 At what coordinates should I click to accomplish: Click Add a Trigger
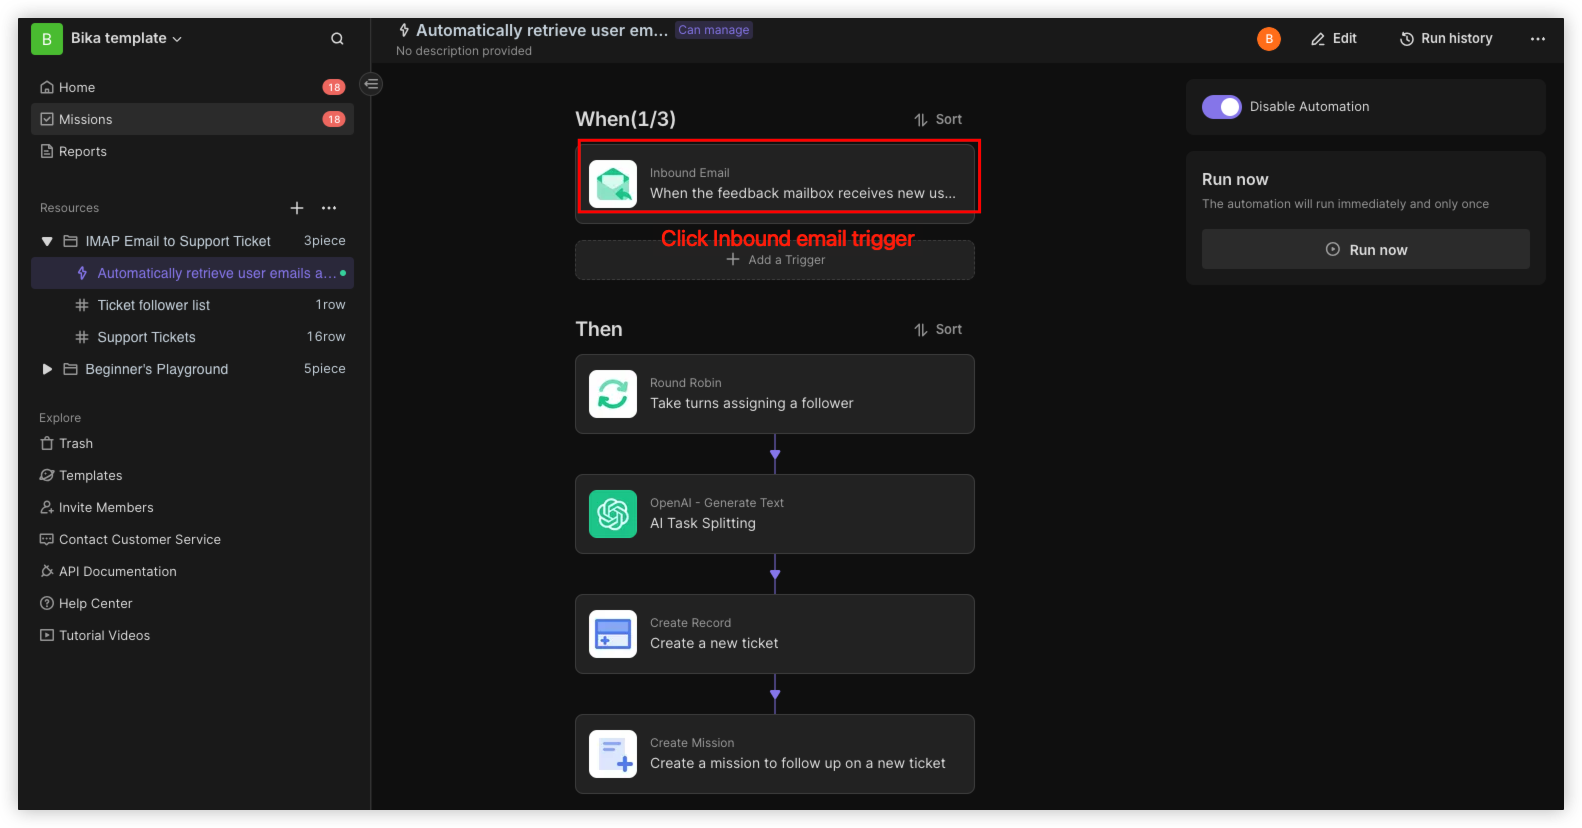tap(775, 260)
